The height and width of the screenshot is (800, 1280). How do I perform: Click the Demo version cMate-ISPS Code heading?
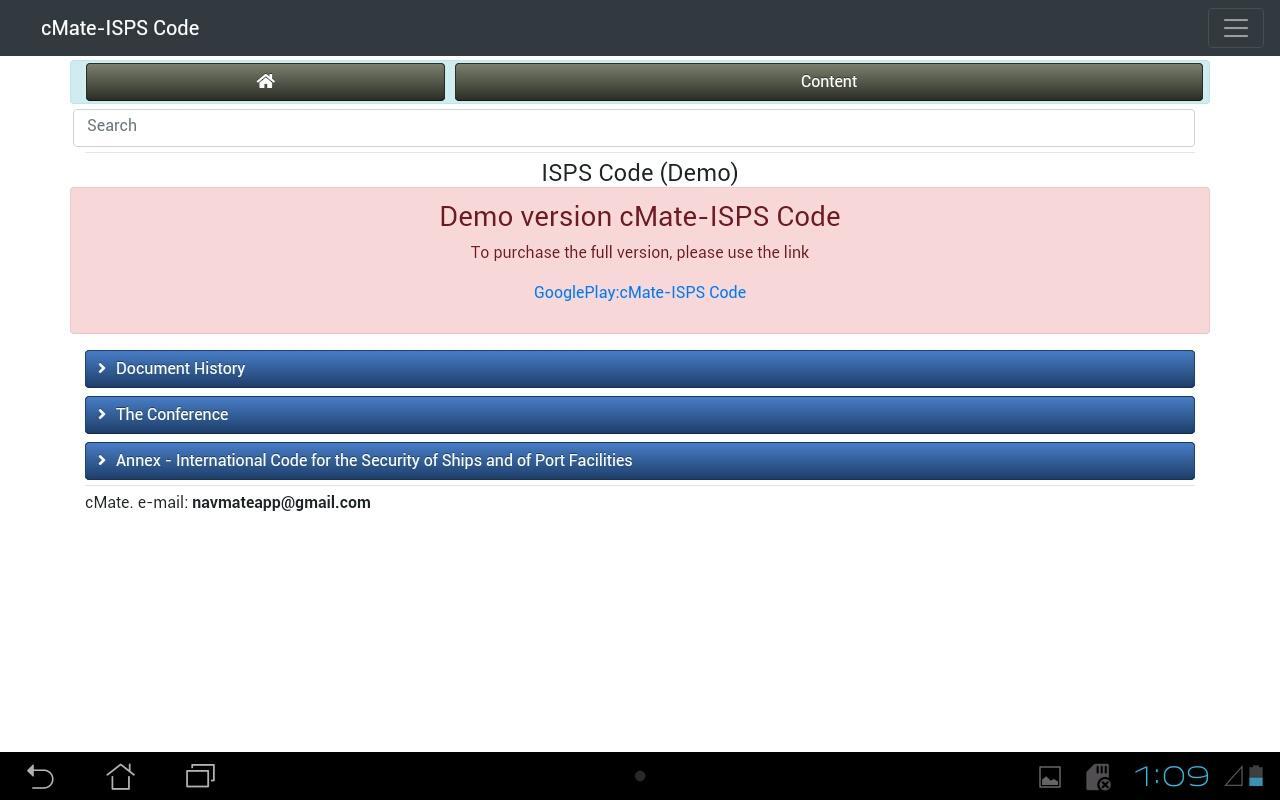tap(640, 216)
